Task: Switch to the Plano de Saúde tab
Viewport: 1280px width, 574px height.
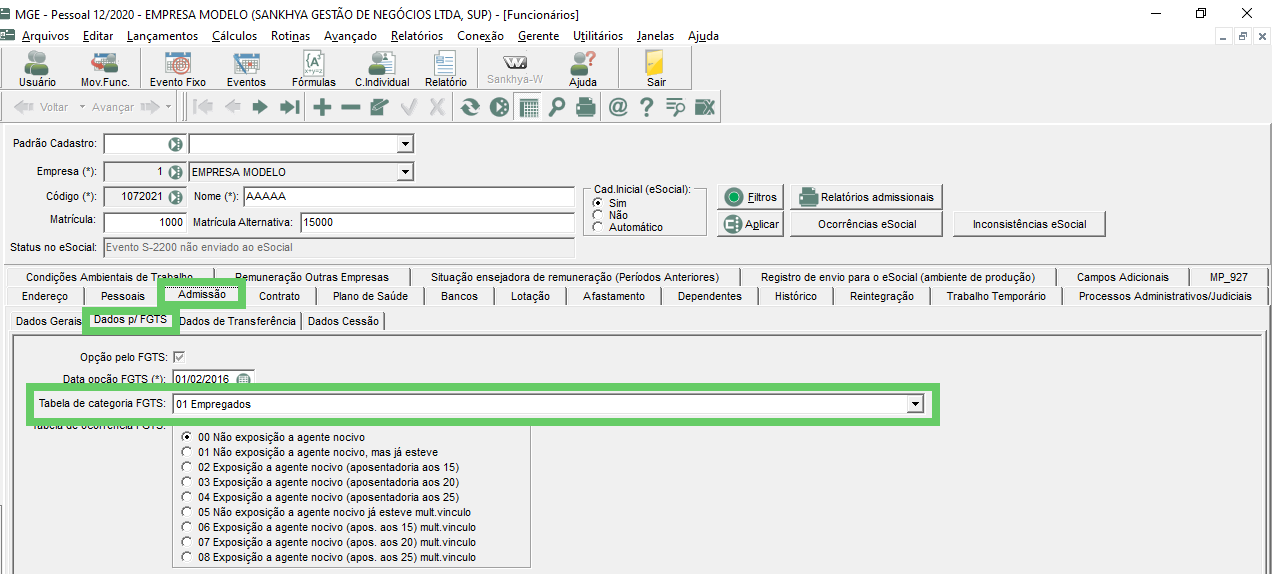Action: click(370, 296)
